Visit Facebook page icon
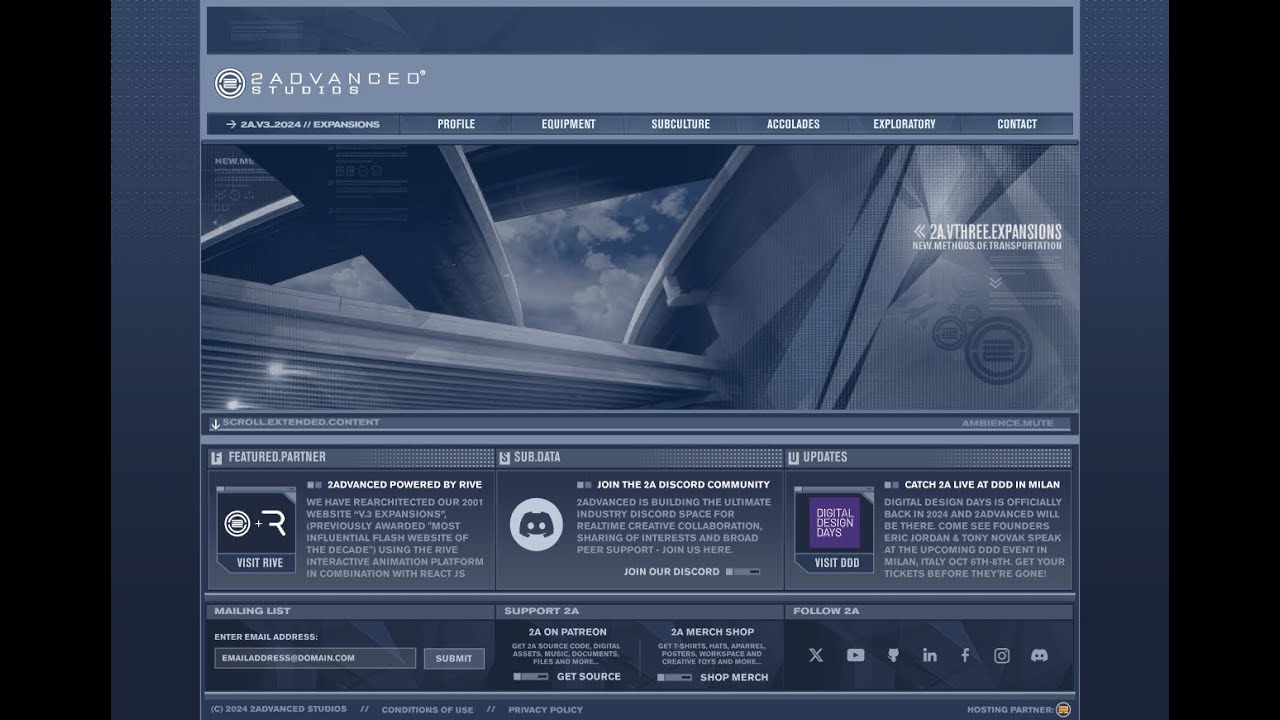Screen dimensions: 1280x720 [965, 655]
